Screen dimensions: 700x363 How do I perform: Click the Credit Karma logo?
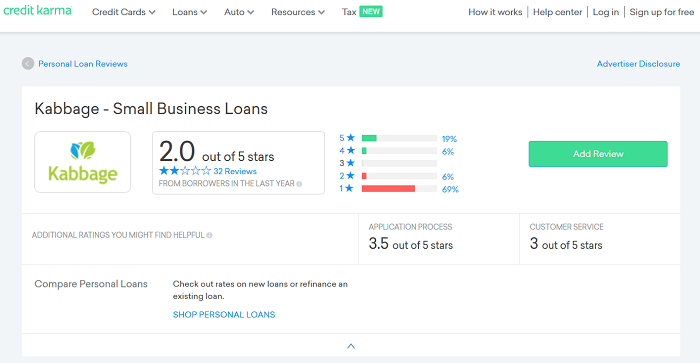(x=38, y=10)
